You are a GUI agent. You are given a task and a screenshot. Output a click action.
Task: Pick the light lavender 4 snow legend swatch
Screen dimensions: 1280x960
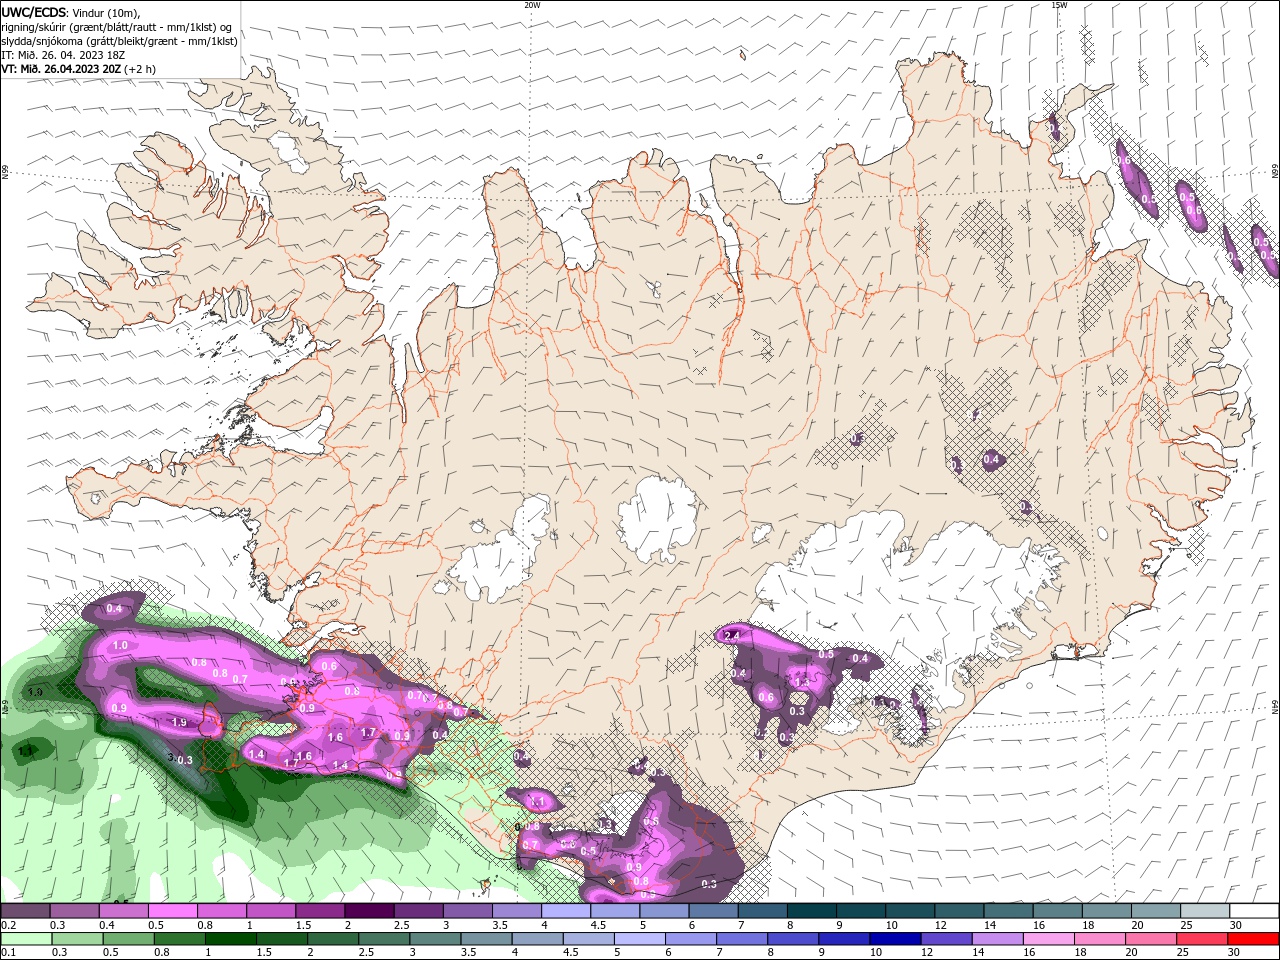pyautogui.click(x=564, y=911)
